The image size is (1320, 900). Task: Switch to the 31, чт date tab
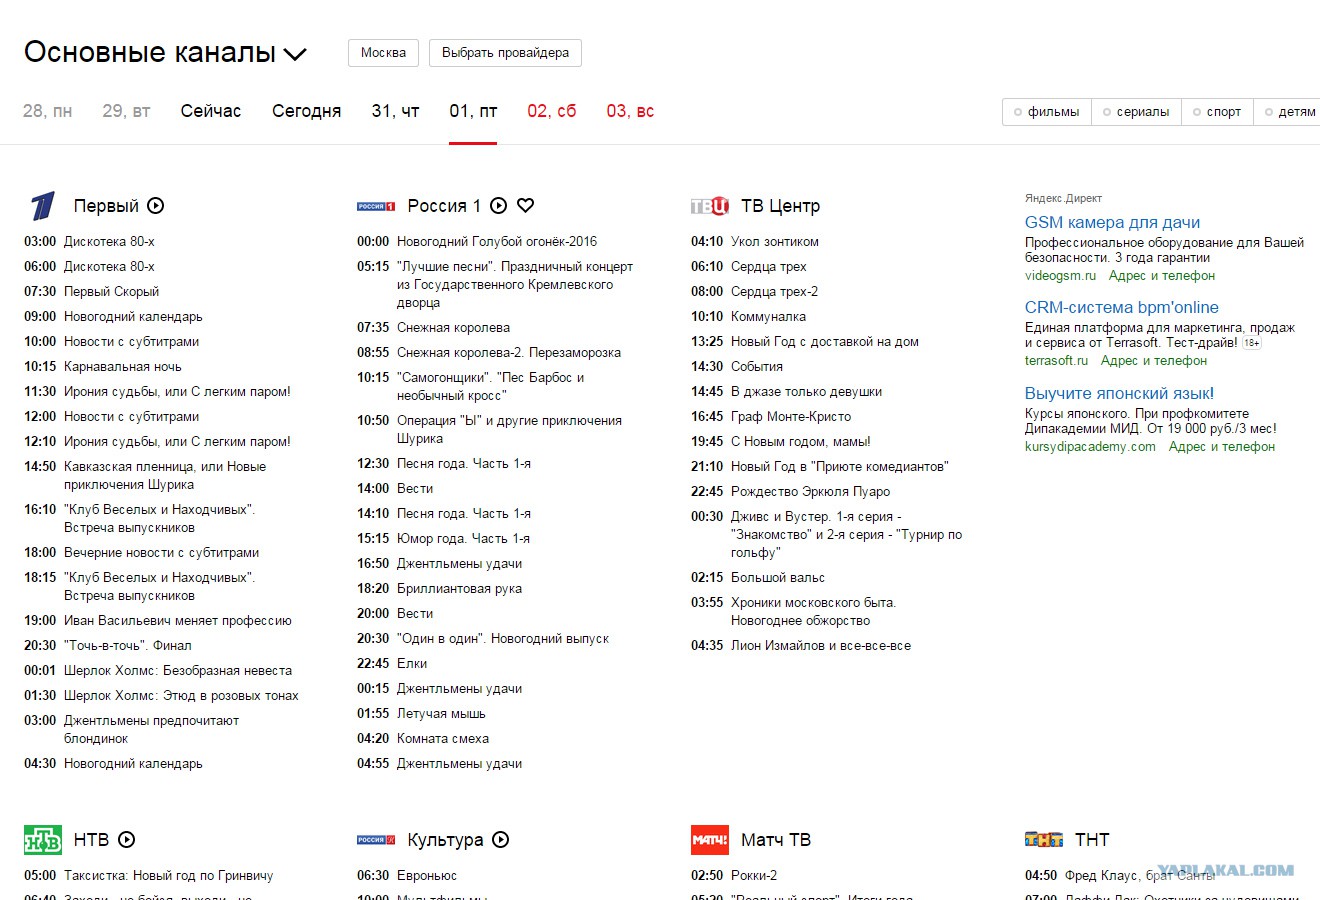pos(396,111)
